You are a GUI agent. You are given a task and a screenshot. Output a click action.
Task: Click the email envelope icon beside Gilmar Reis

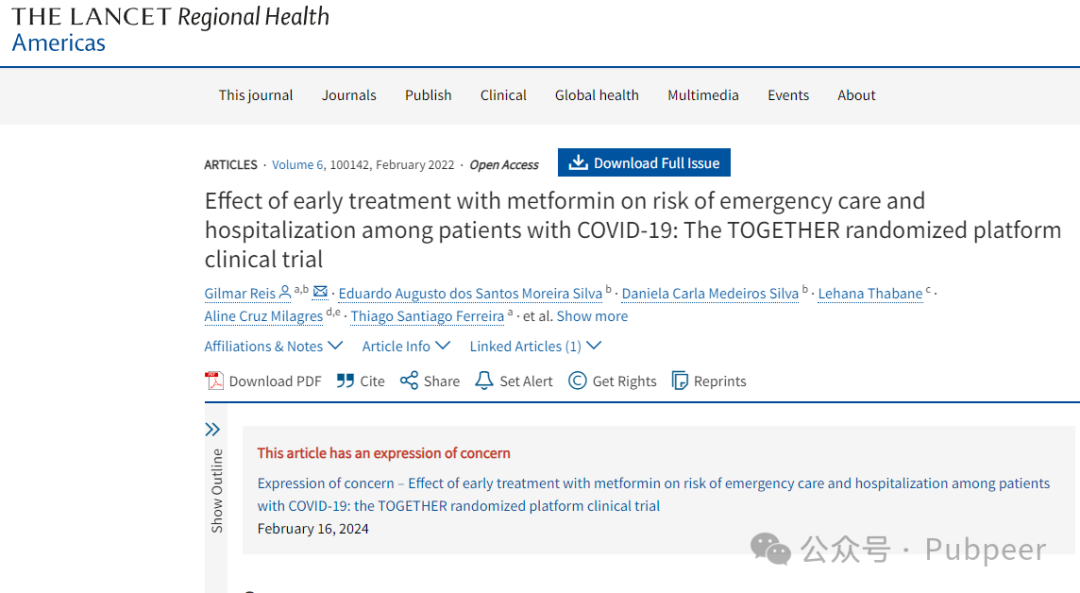point(320,292)
